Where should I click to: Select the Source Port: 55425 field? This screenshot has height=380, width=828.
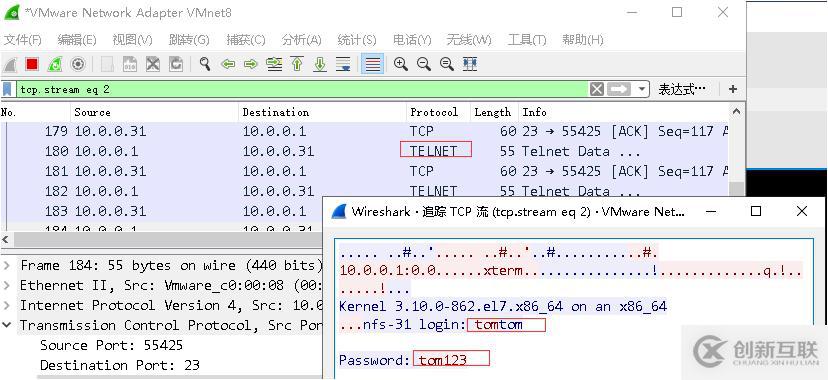pyautogui.click(x=111, y=346)
